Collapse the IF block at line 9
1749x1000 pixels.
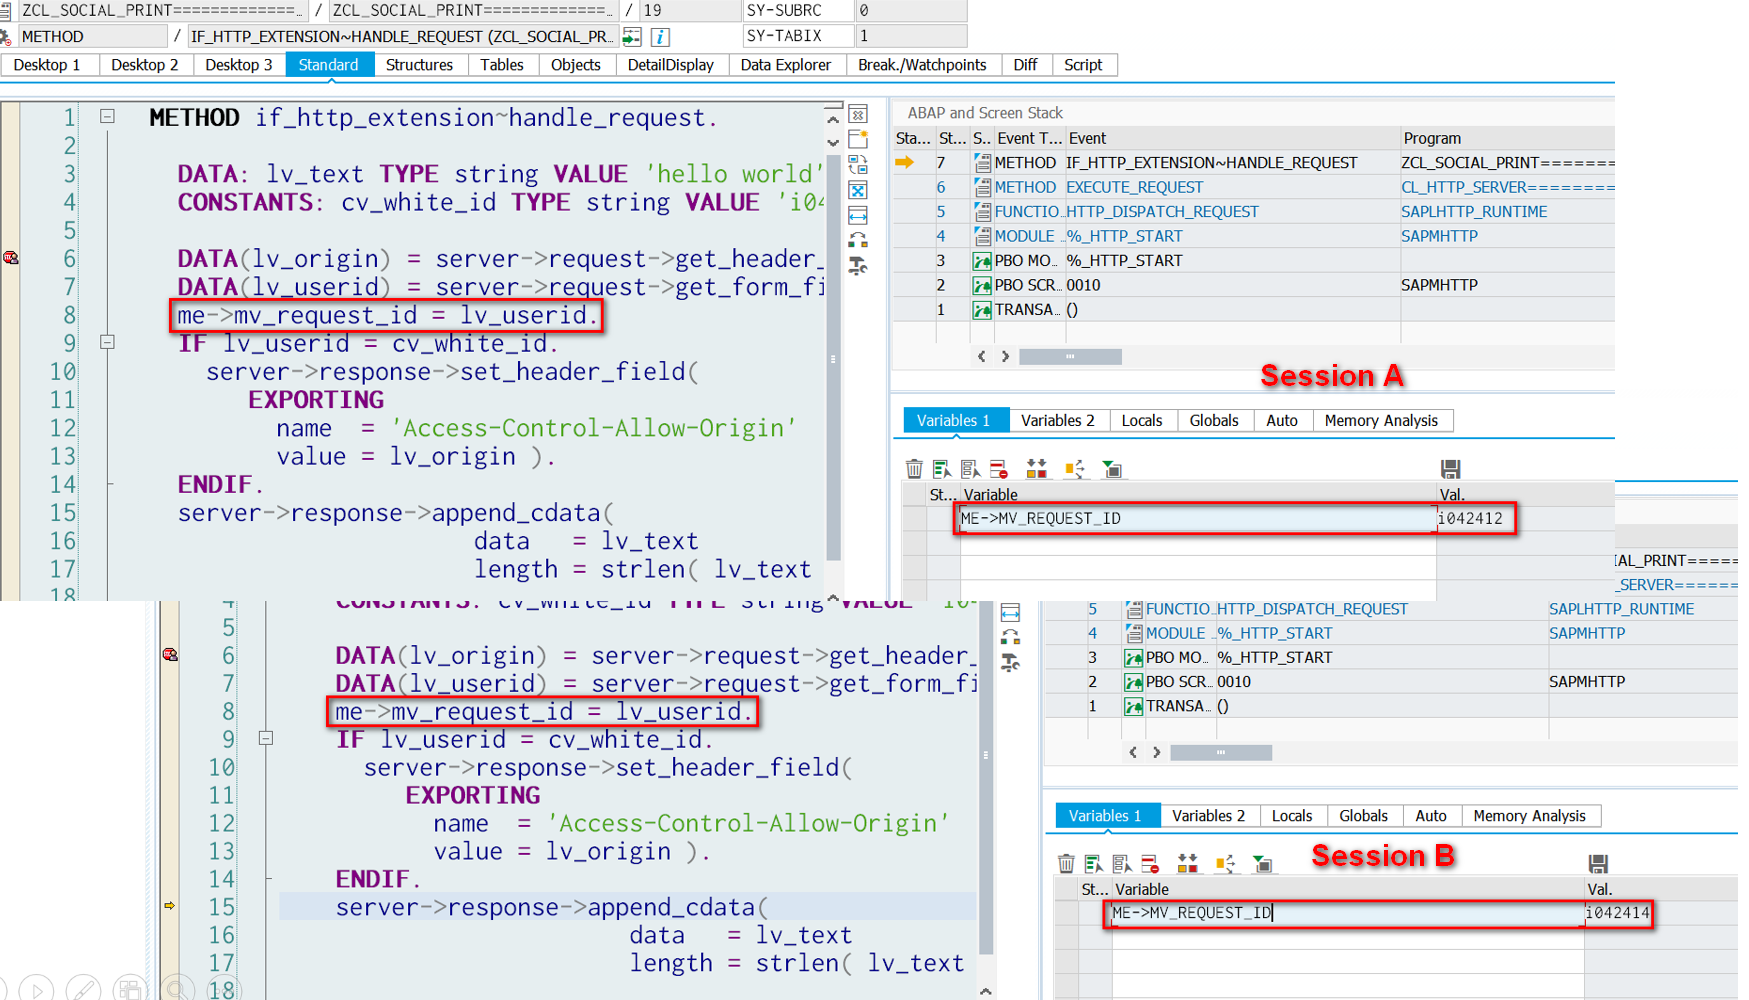pyautogui.click(x=107, y=343)
